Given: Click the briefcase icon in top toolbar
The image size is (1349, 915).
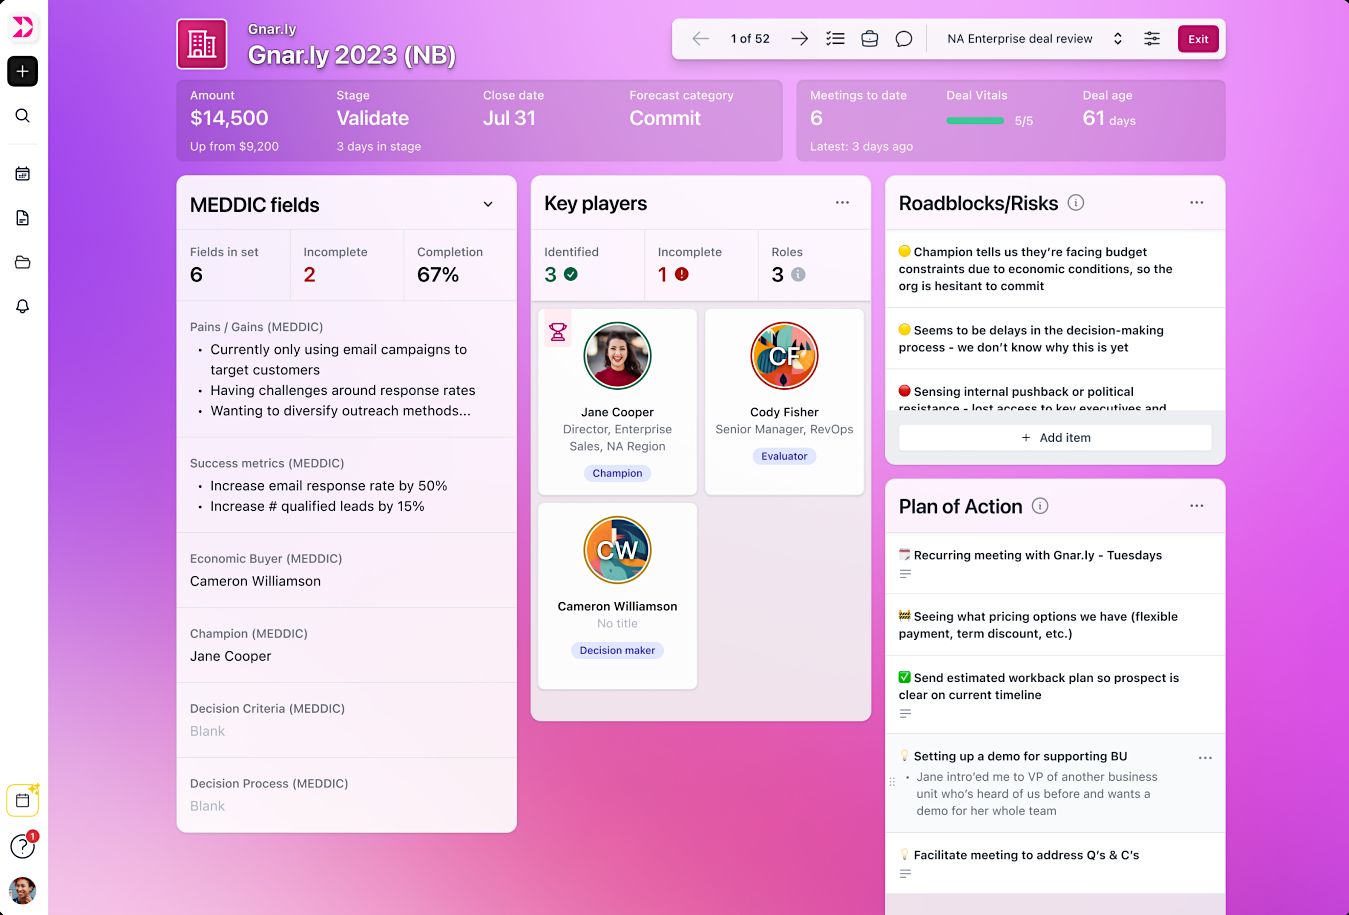Looking at the screenshot, I should coord(870,39).
